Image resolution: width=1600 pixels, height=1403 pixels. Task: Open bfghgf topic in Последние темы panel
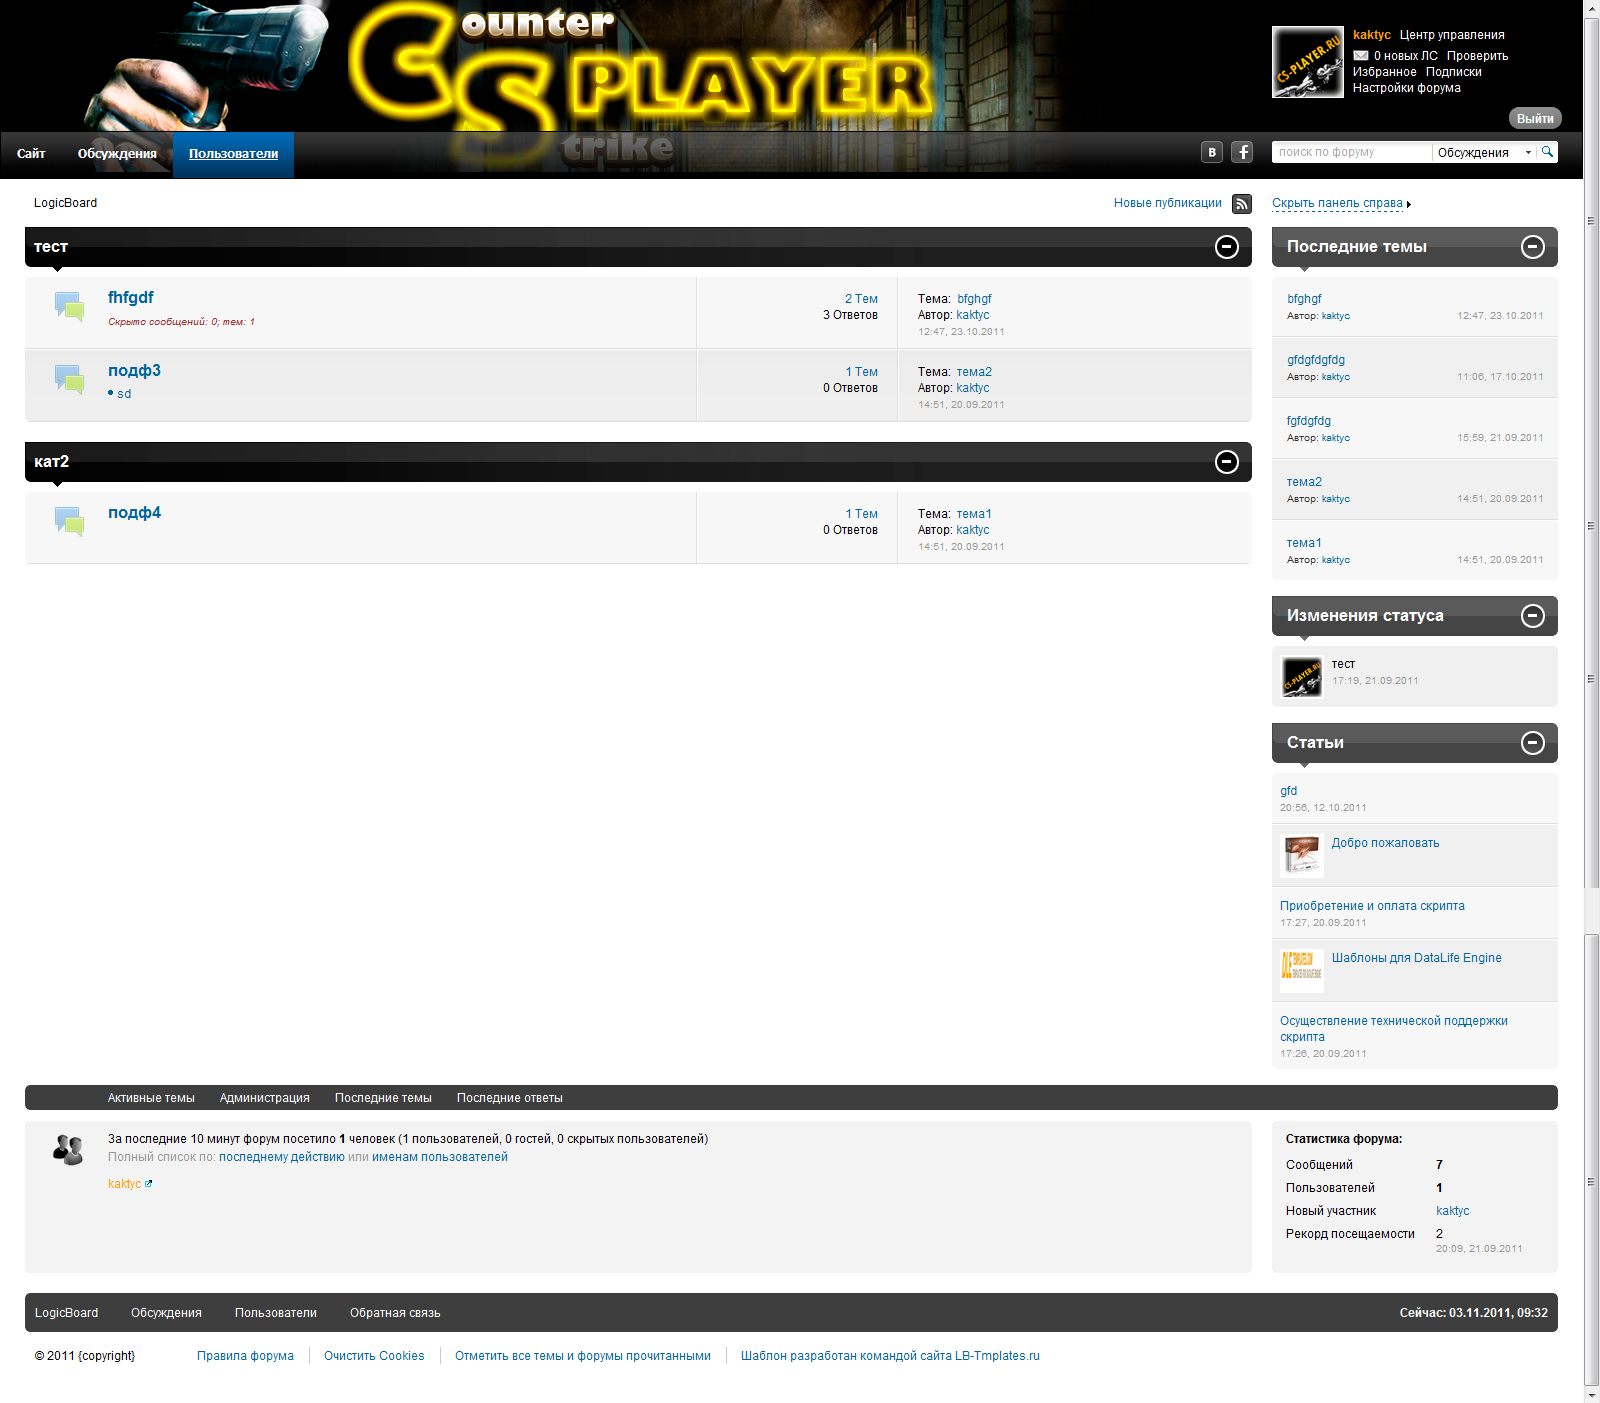click(x=1304, y=299)
